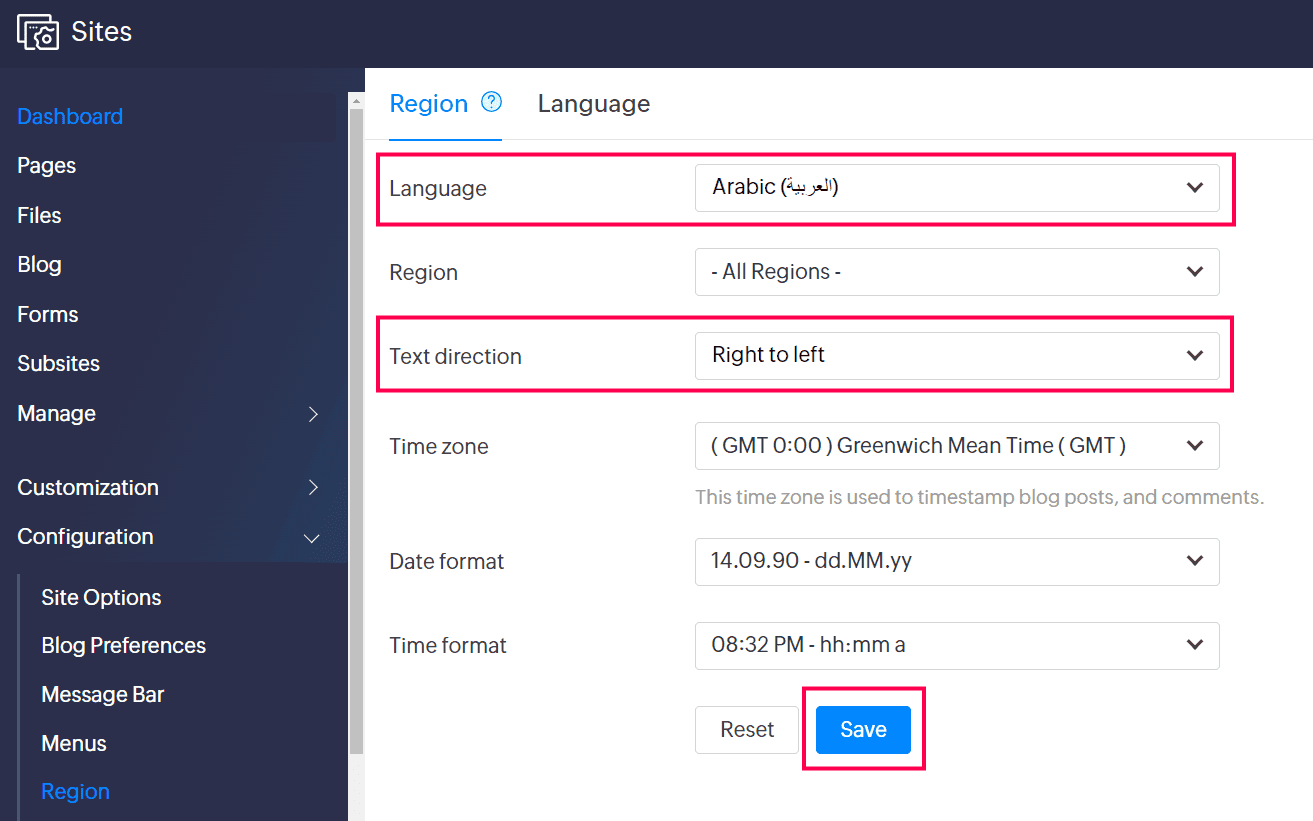Click the time zone timestamp help text
The height and width of the screenshot is (821, 1313).
[x=980, y=497]
